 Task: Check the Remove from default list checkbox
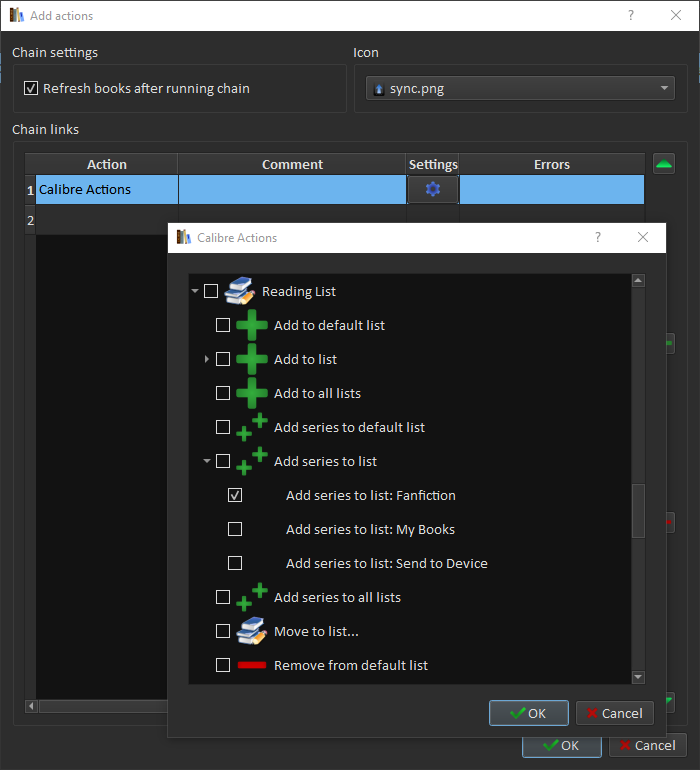click(x=223, y=665)
